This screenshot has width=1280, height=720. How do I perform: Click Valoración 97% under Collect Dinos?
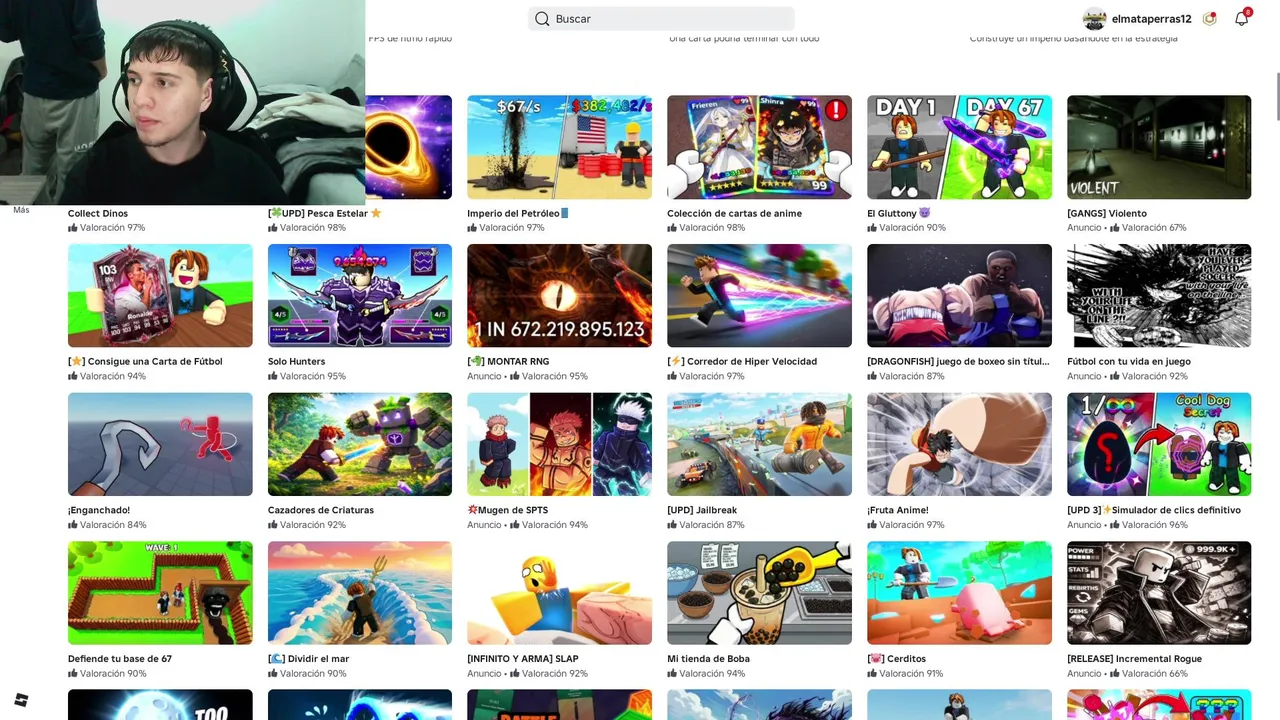tap(107, 228)
